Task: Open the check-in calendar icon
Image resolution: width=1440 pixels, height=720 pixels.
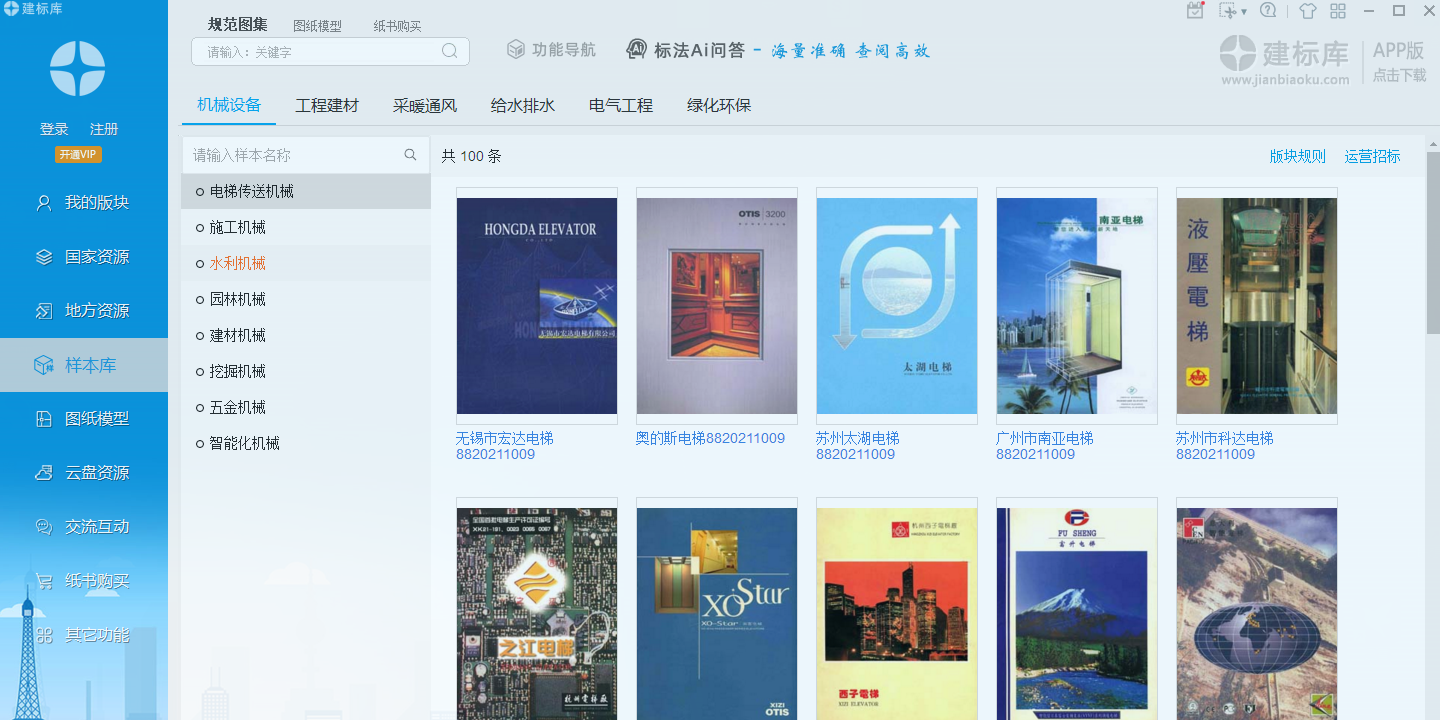Action: pos(1195,10)
